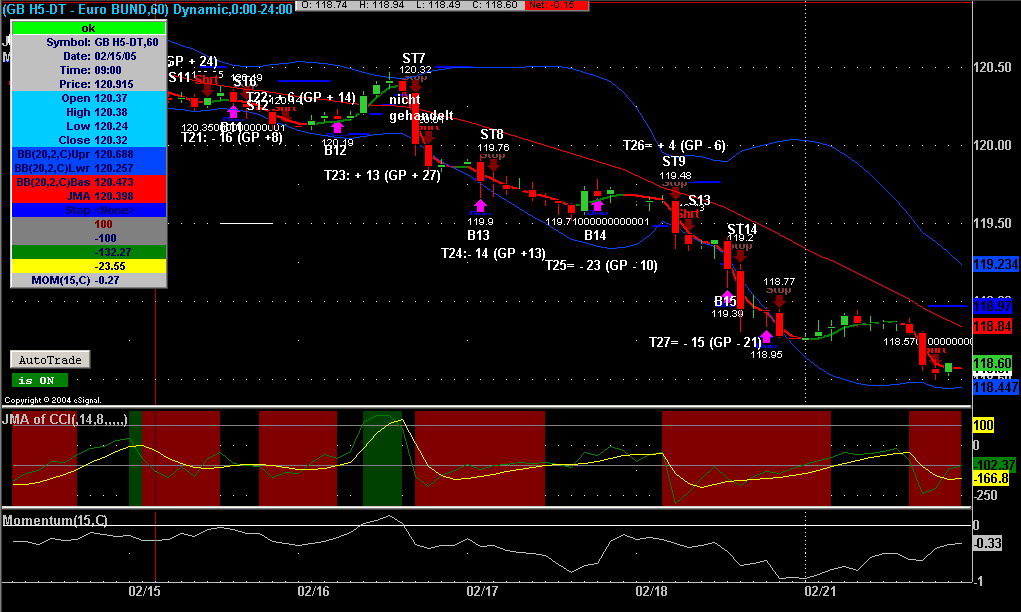Click the blue 119.234 price axis marker
This screenshot has height=612, width=1021.
point(996,264)
